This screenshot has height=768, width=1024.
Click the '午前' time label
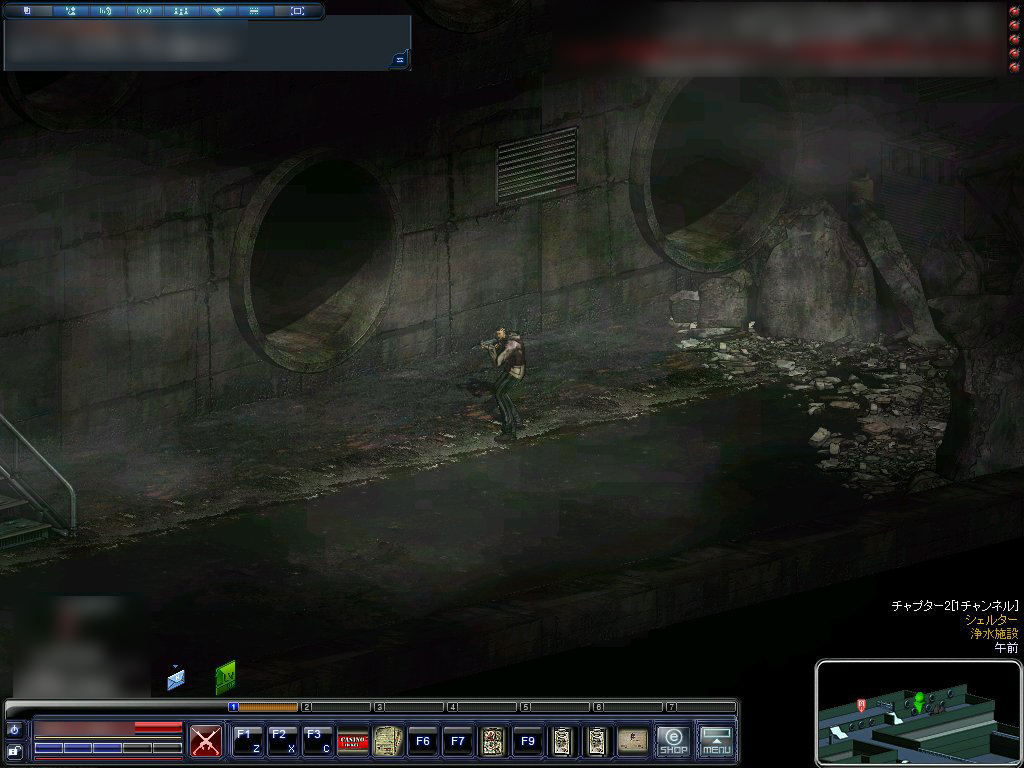pyautogui.click(x=1006, y=647)
